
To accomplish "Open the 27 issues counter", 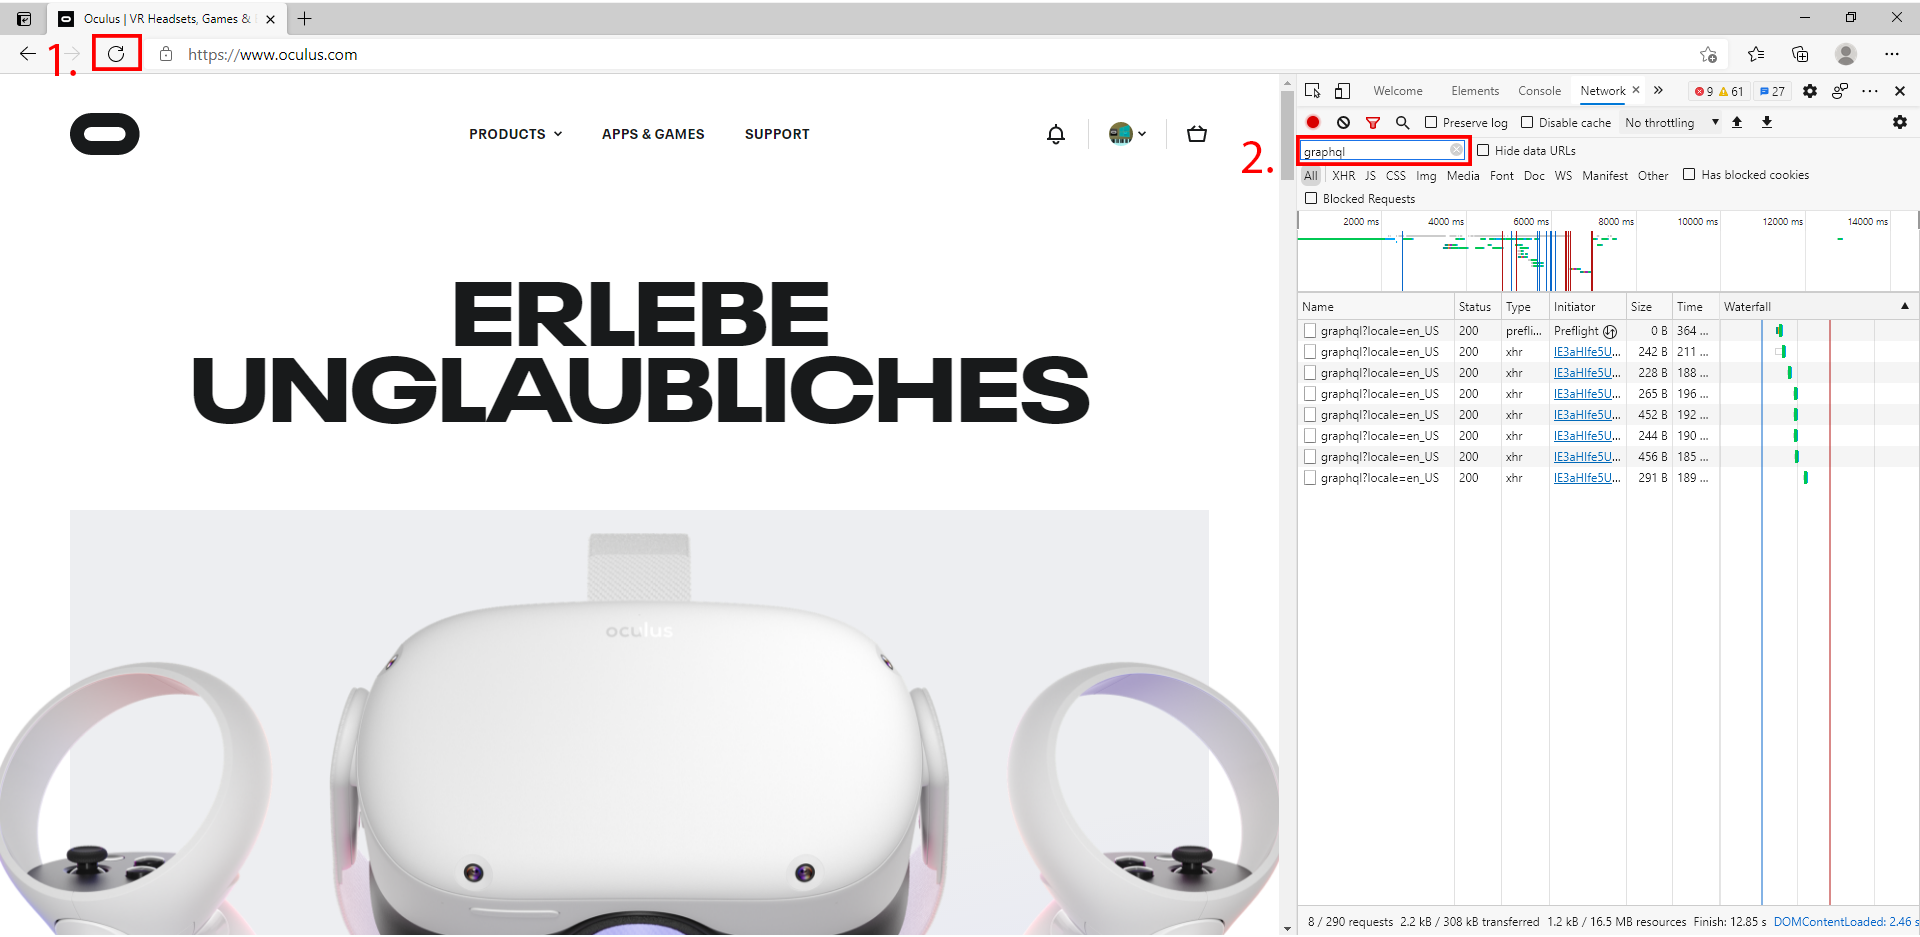I will pyautogui.click(x=1772, y=91).
